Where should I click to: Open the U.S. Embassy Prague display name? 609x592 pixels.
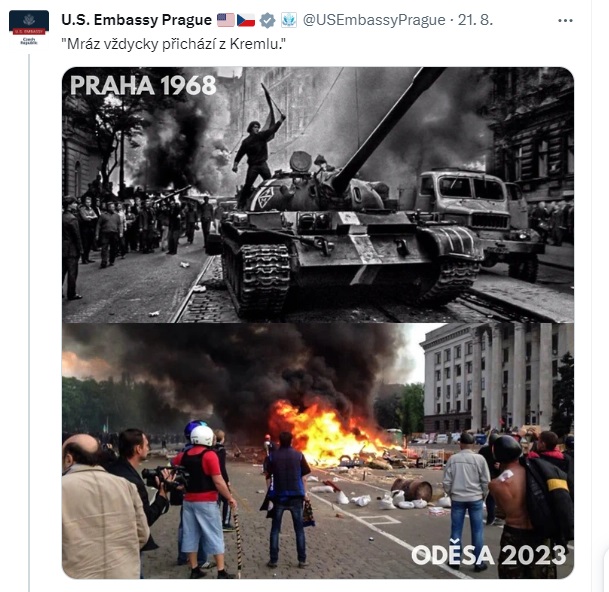[x=136, y=20]
